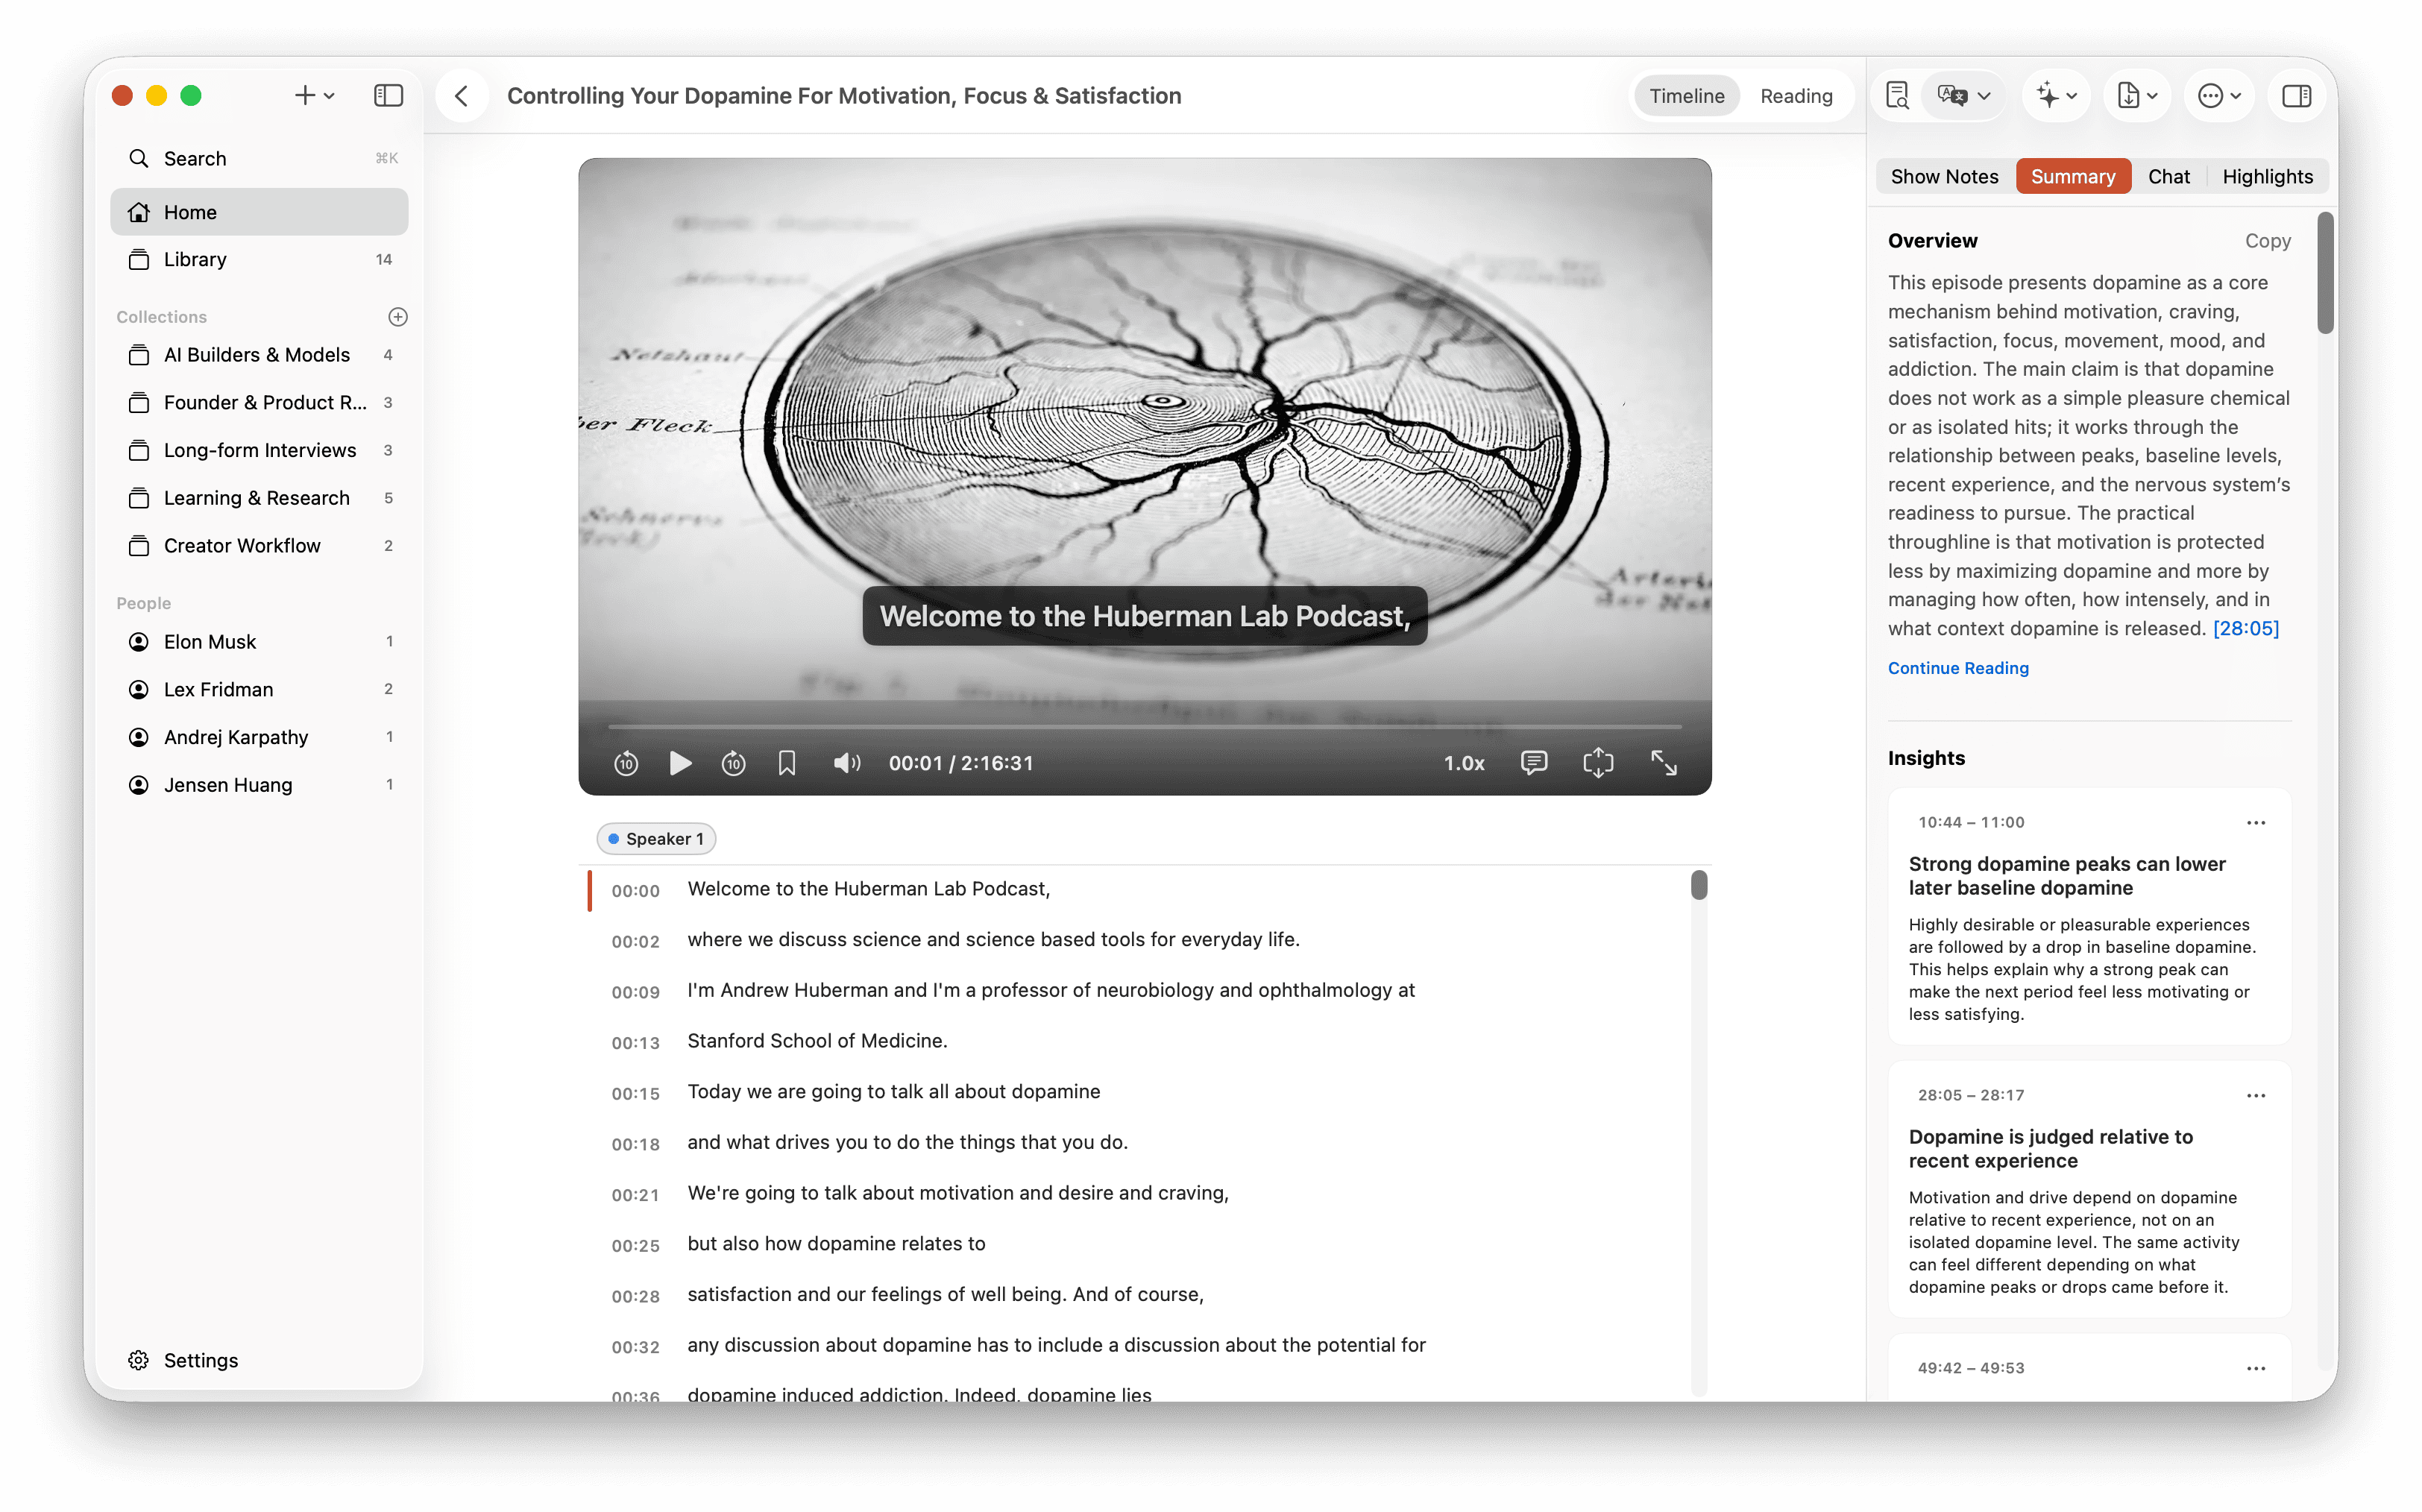Open the Creator Workflow collection
Screen dimensions: 2422x1512
(260, 545)
